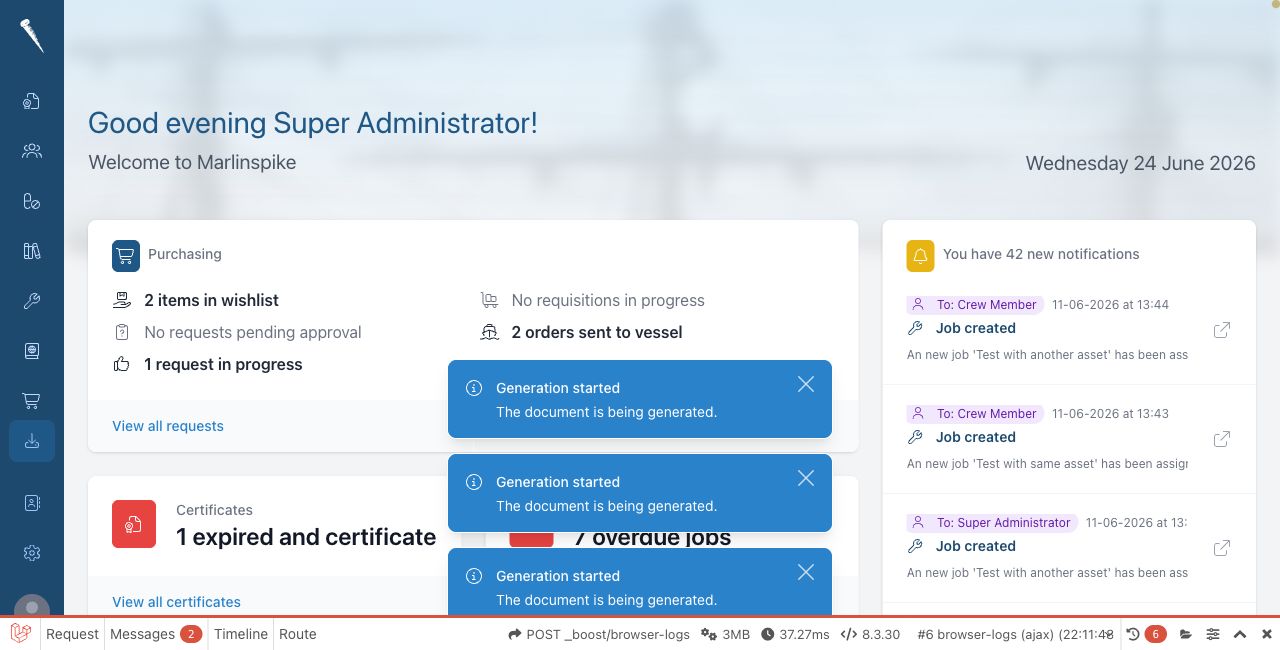The image size is (1280, 650).
Task: Follow the View all requests link
Action: (x=168, y=426)
